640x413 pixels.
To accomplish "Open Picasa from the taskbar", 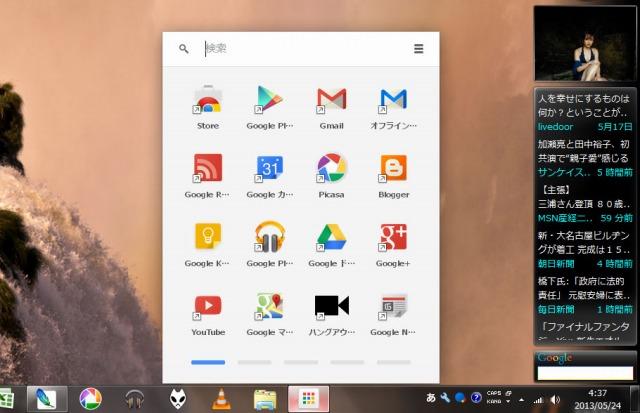I will [90, 399].
